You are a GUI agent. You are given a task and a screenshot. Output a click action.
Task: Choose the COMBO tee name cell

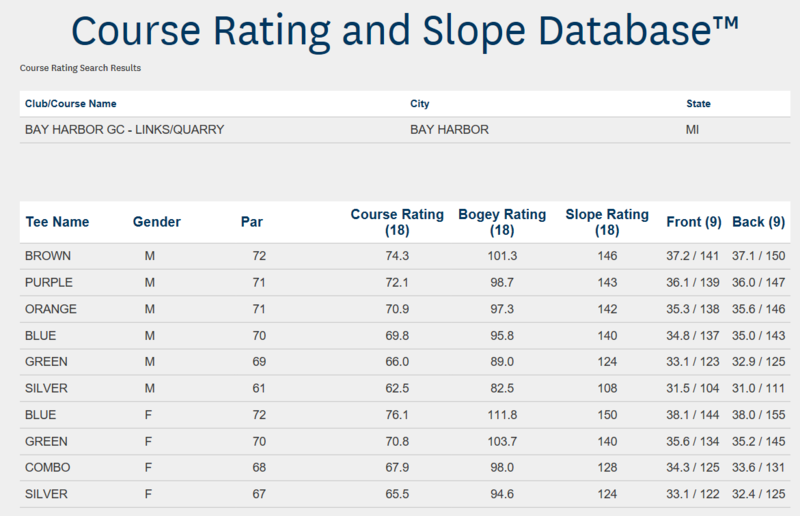pos(47,466)
